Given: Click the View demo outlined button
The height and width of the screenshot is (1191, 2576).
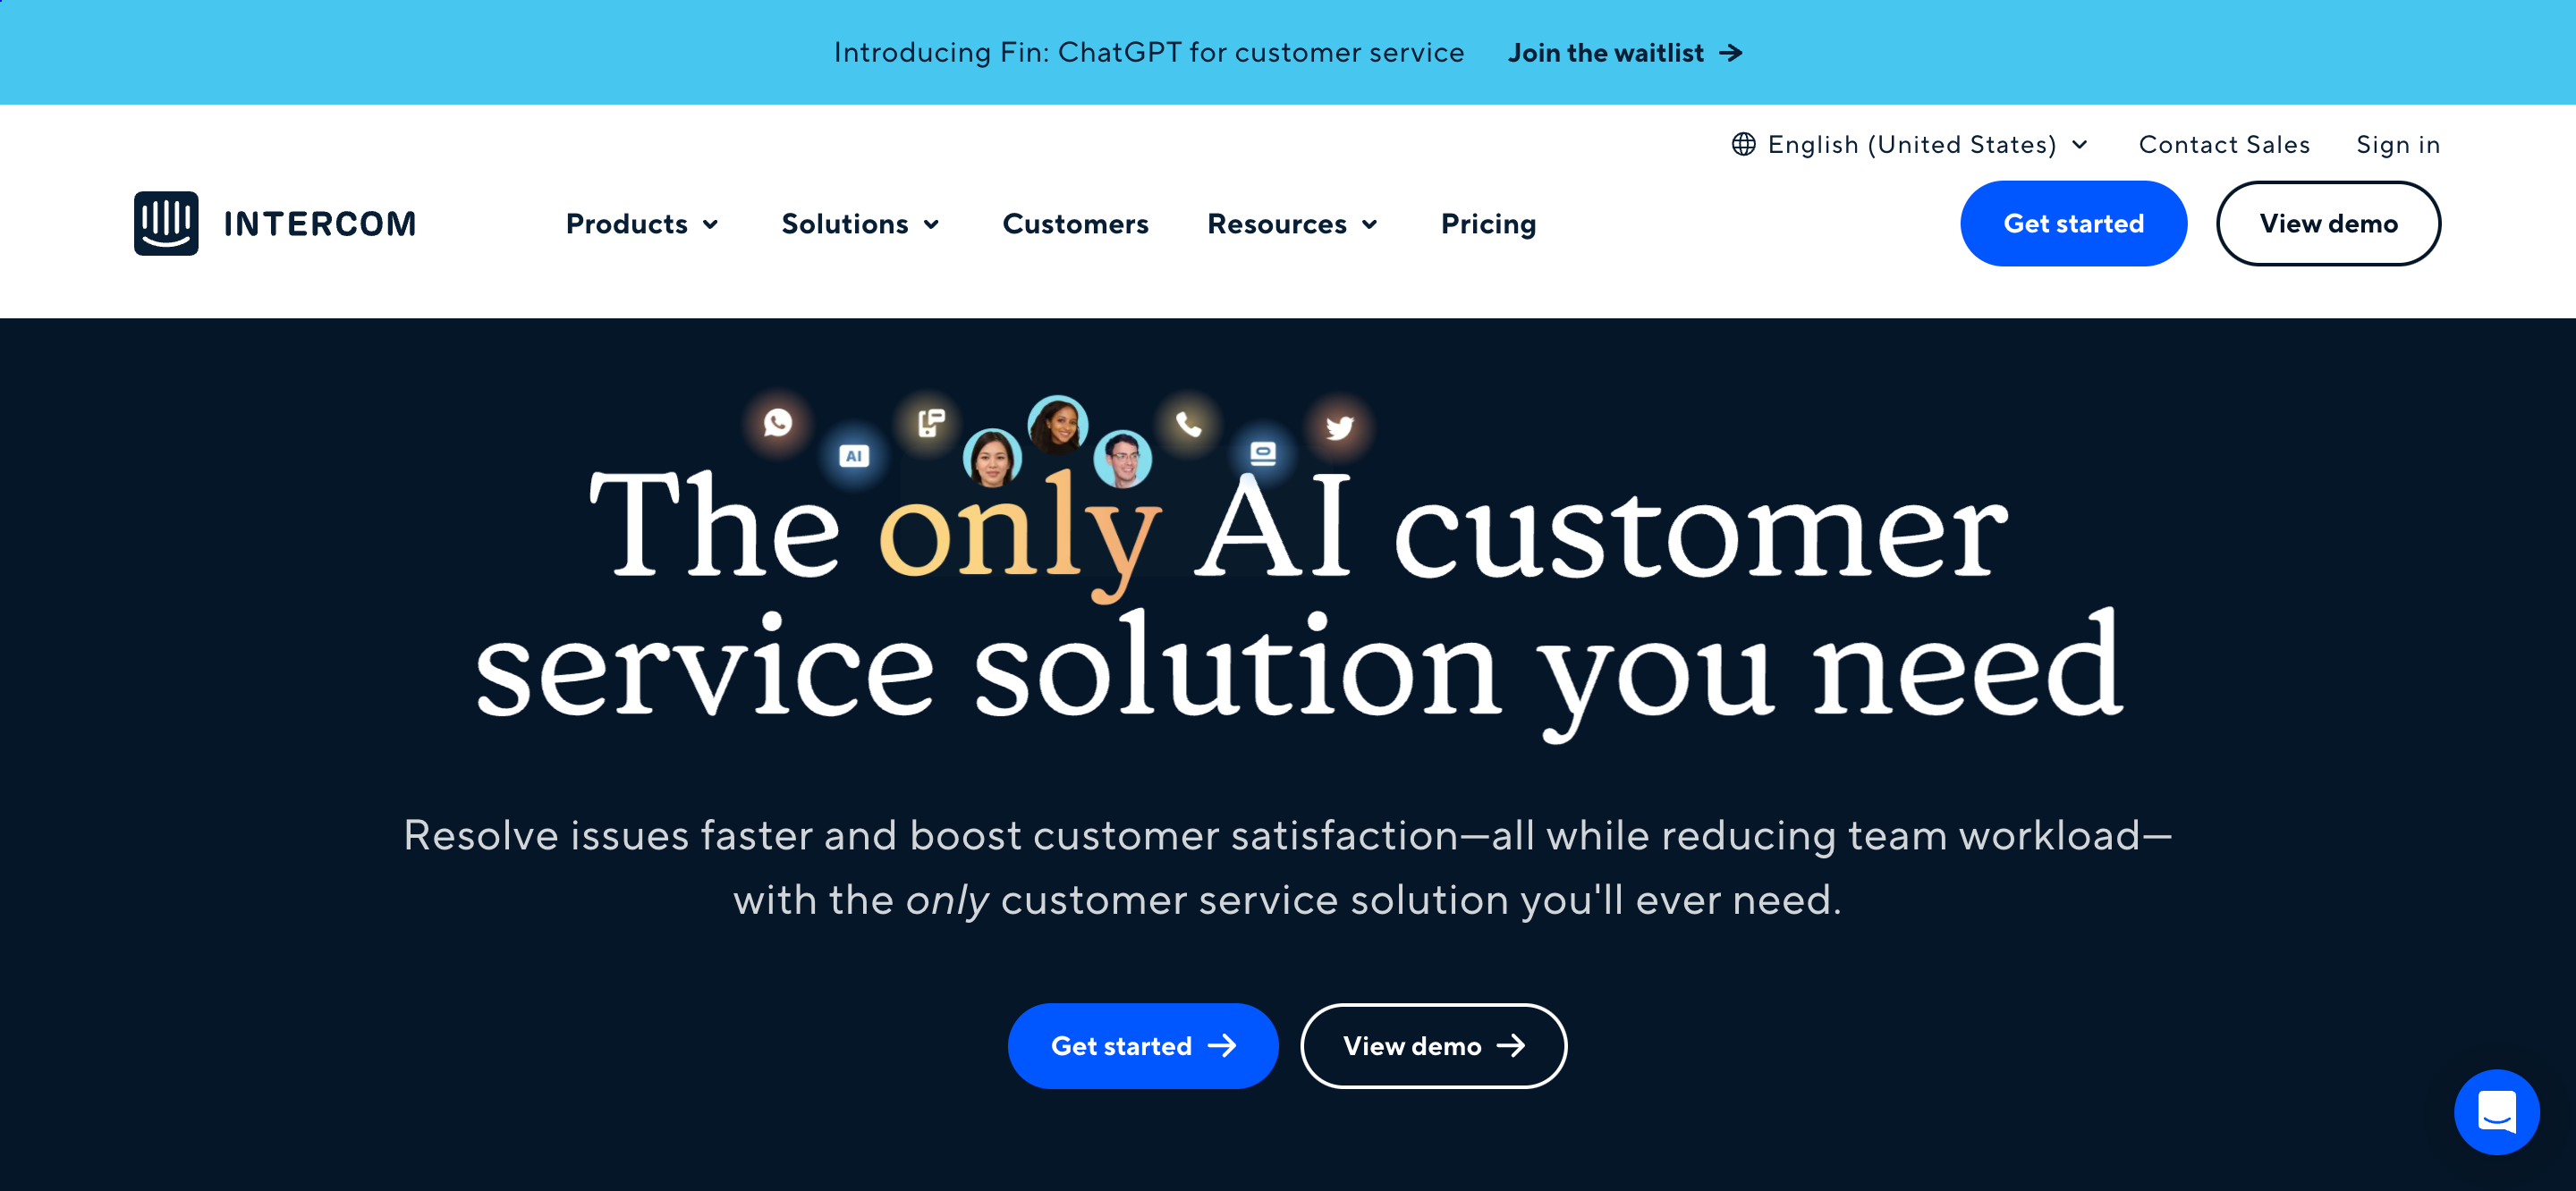Looking at the screenshot, I should [x=2328, y=224].
